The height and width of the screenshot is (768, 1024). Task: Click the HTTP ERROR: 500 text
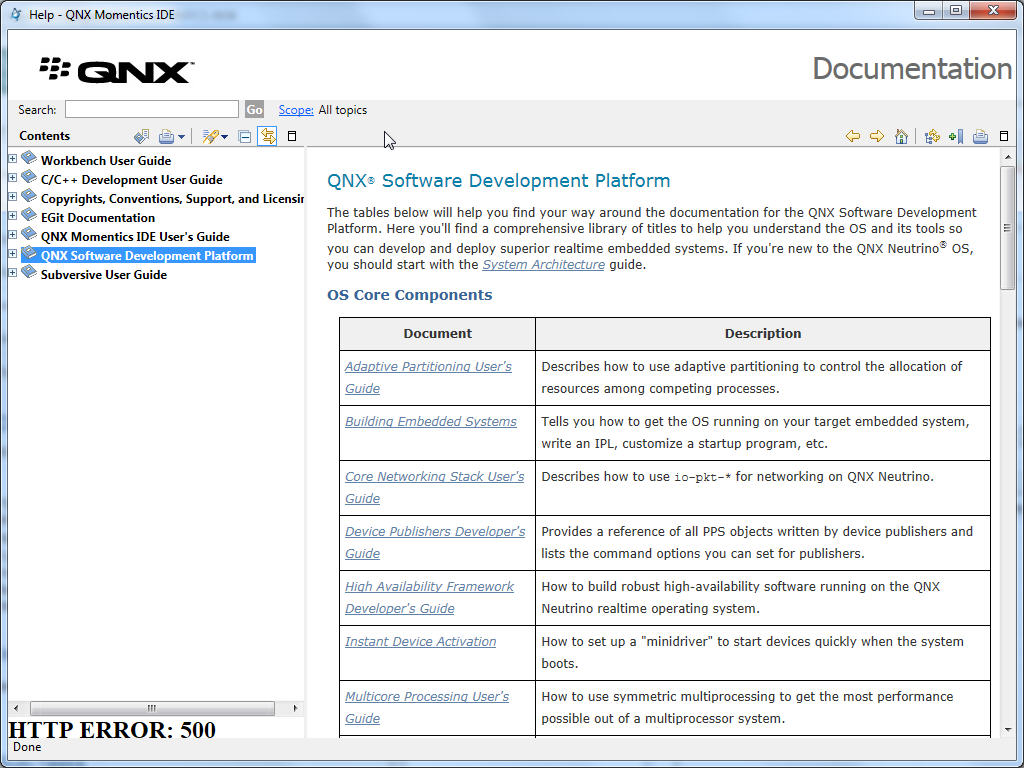point(112,729)
